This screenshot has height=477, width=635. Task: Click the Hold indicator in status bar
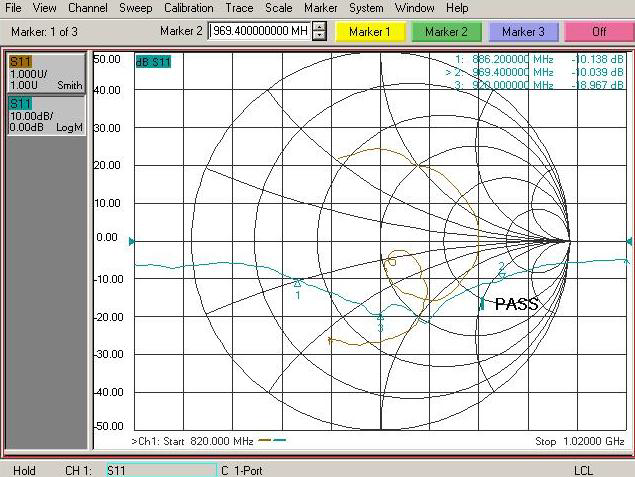(23, 469)
